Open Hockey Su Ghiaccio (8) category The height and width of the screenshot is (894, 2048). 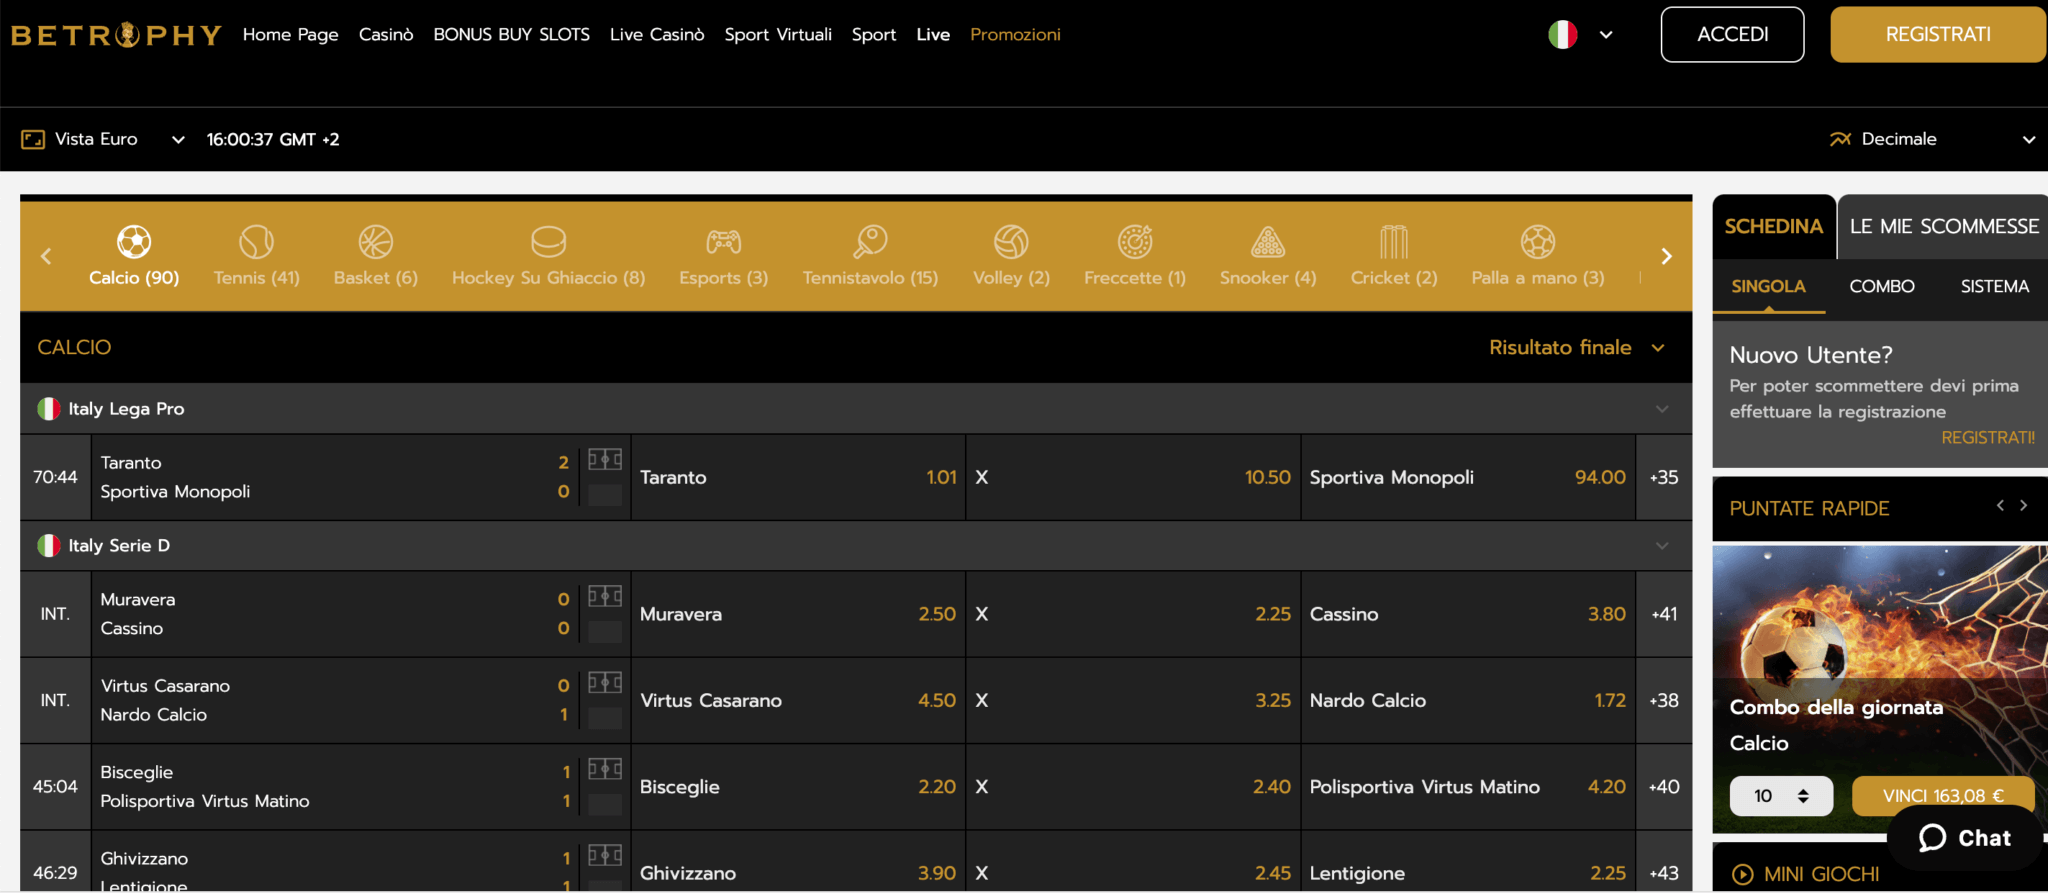point(549,241)
